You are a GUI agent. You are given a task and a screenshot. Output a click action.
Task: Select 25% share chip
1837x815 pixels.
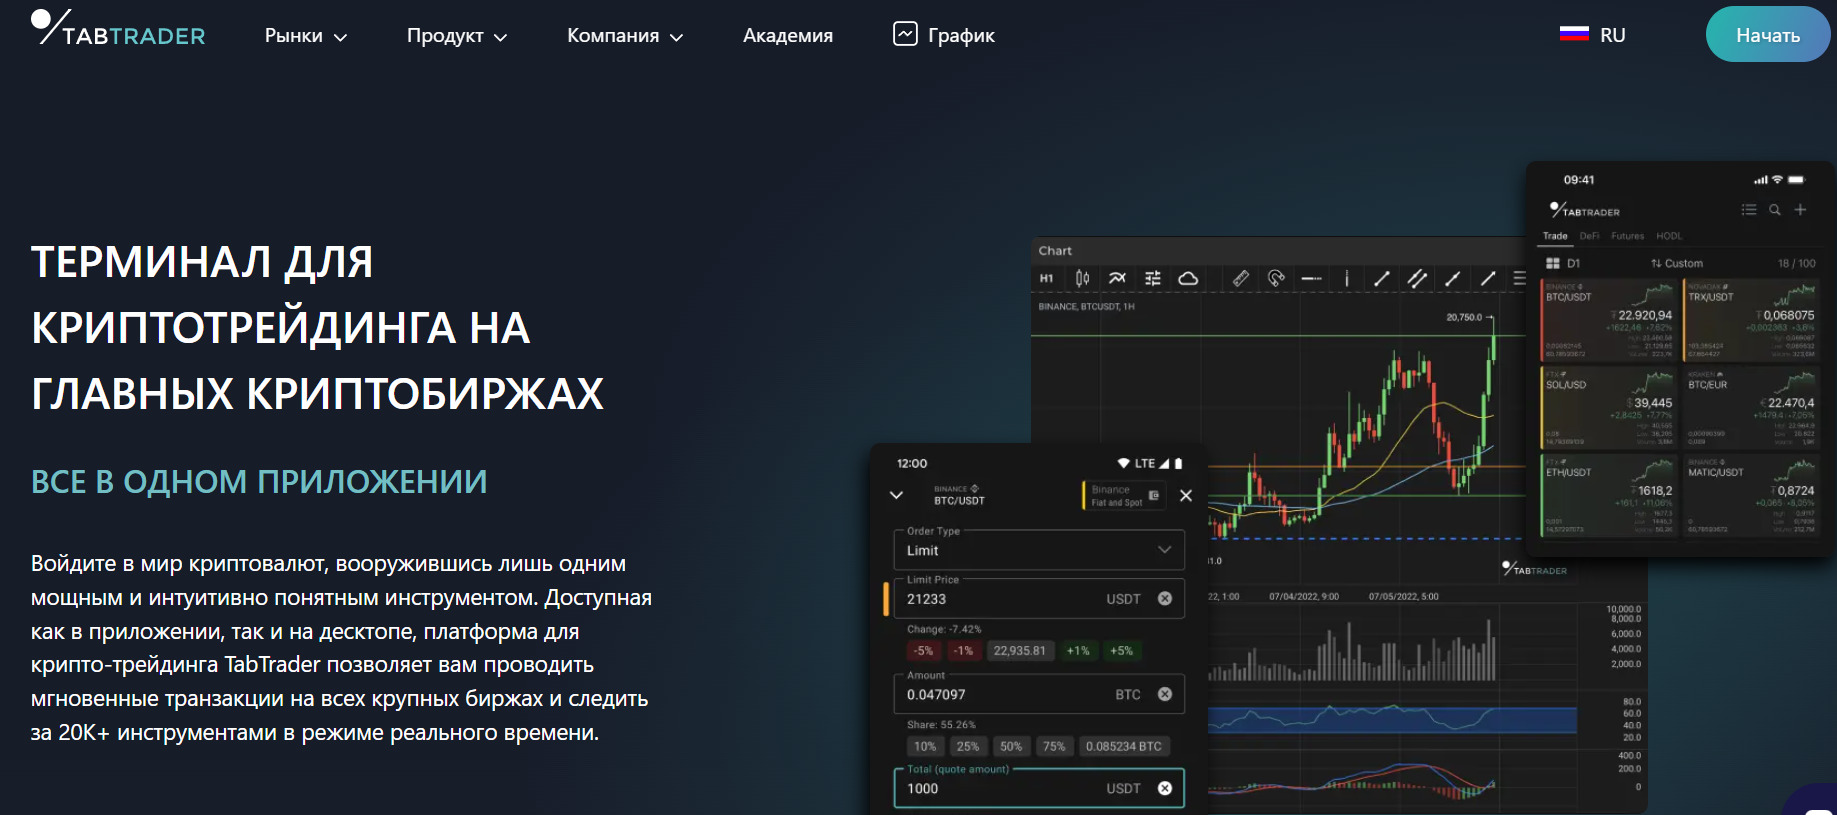pyautogui.click(x=968, y=746)
